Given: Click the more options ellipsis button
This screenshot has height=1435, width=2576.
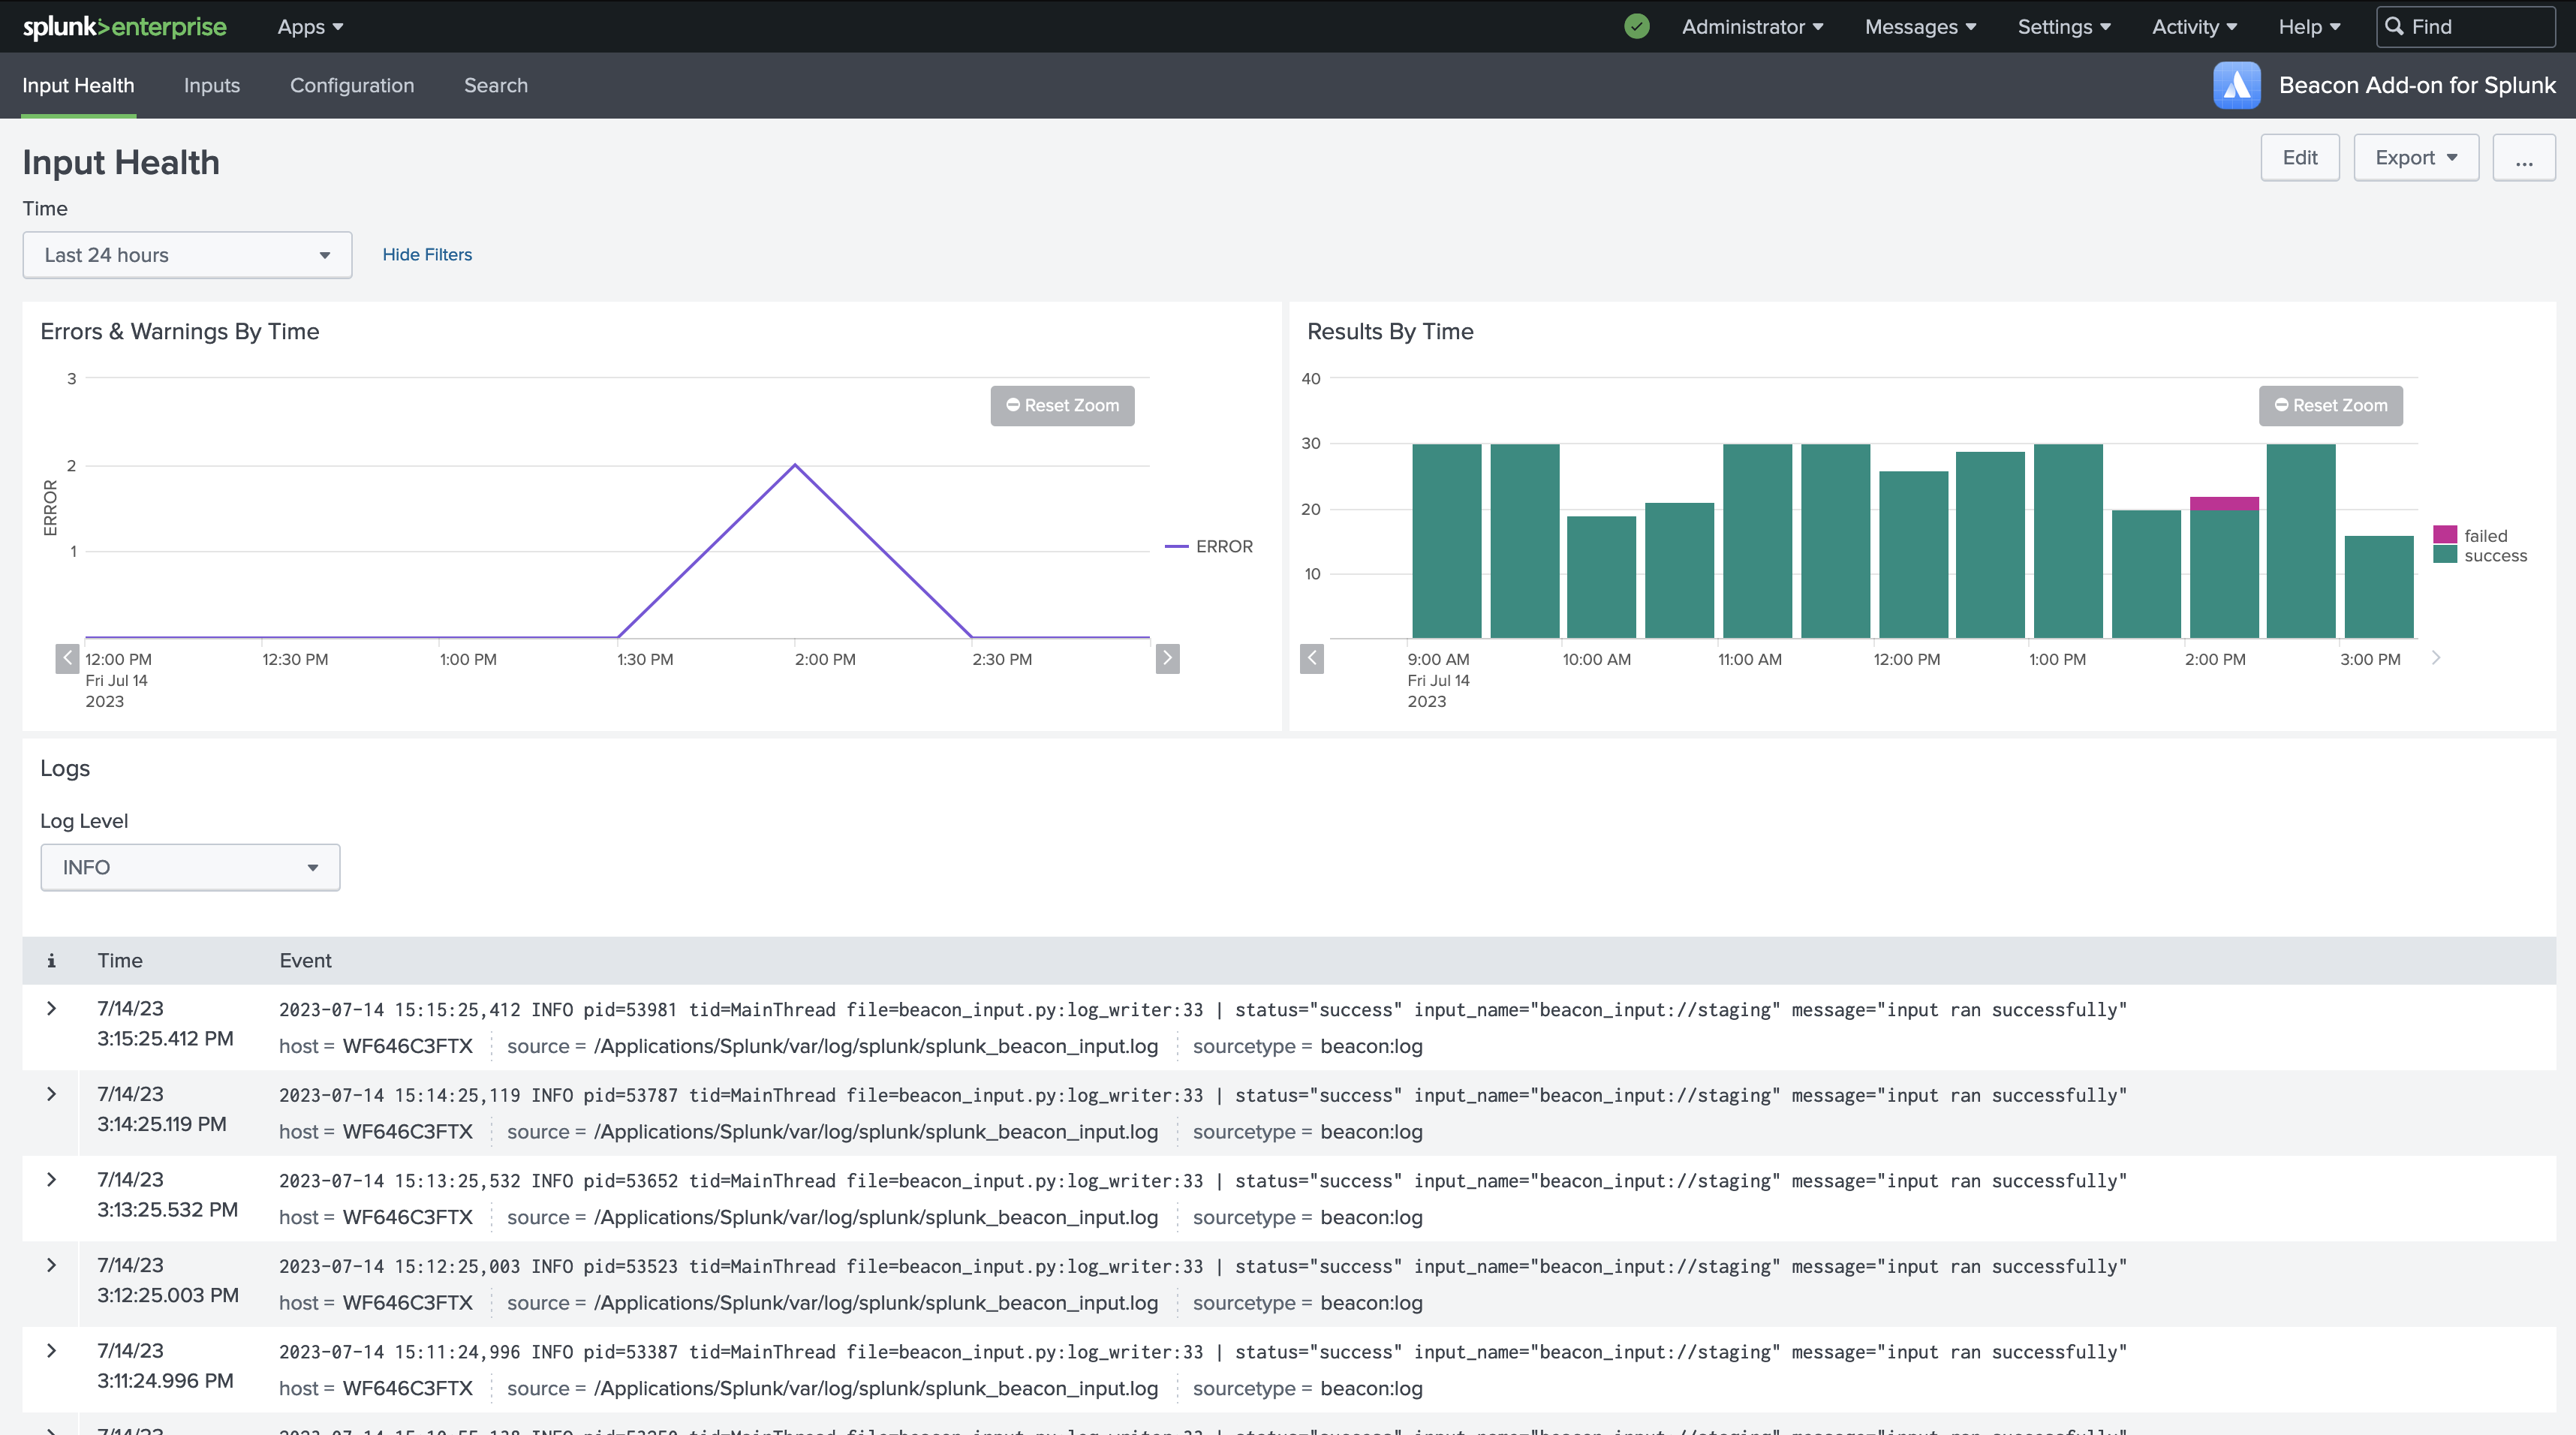Looking at the screenshot, I should coord(2524,158).
